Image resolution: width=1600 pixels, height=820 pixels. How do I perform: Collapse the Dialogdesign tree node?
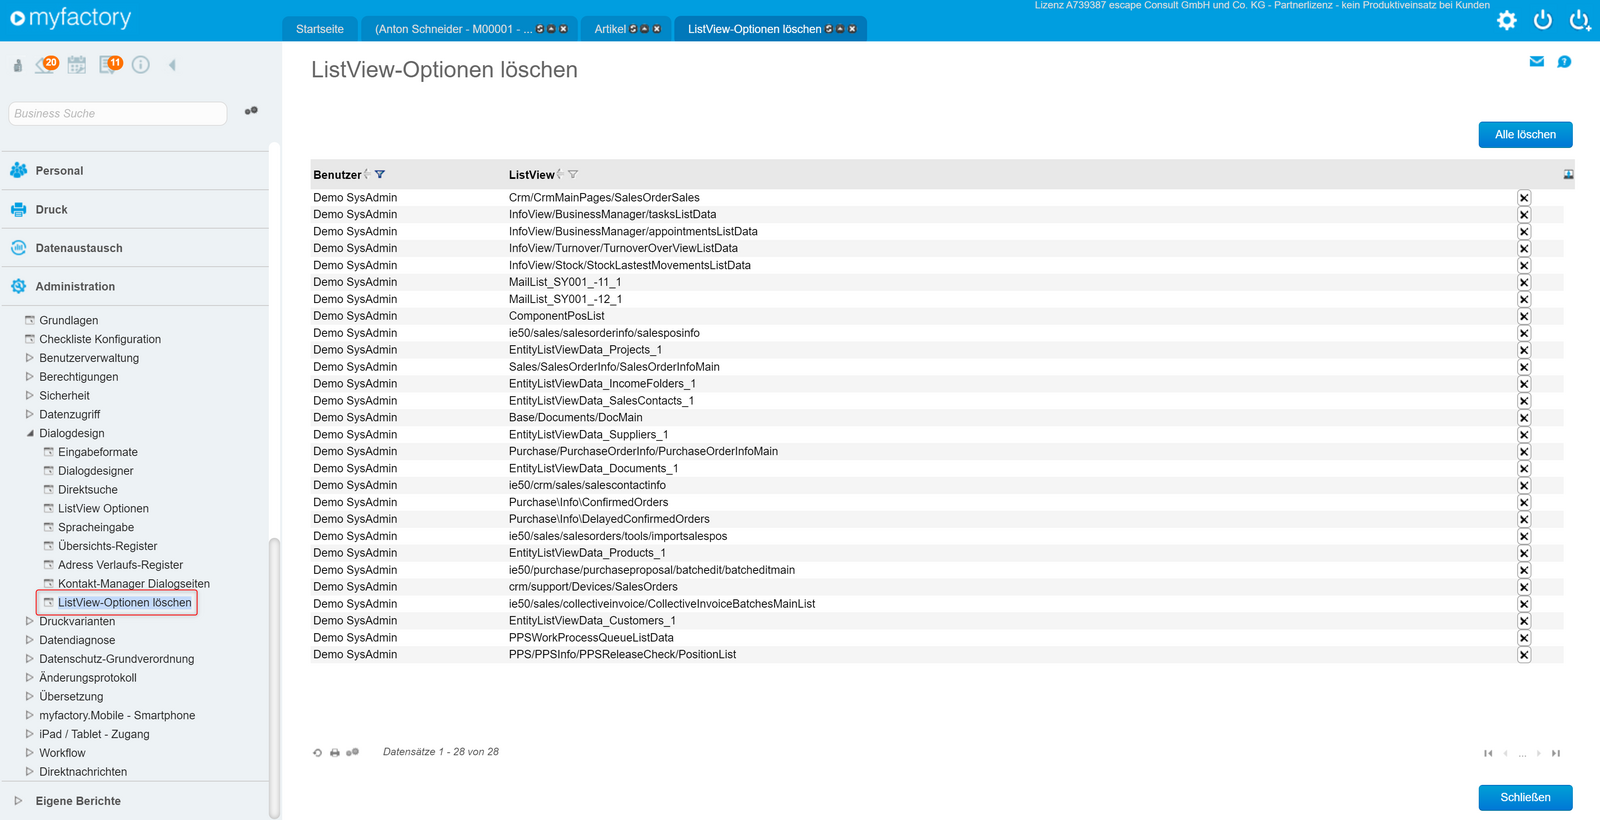(29, 434)
